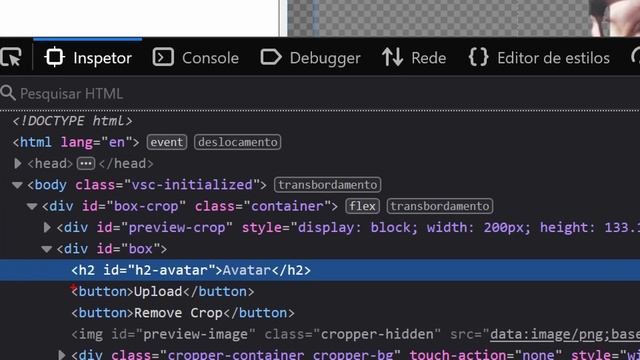Expand the head element
This screenshot has height=360, width=640.
click(x=18, y=163)
